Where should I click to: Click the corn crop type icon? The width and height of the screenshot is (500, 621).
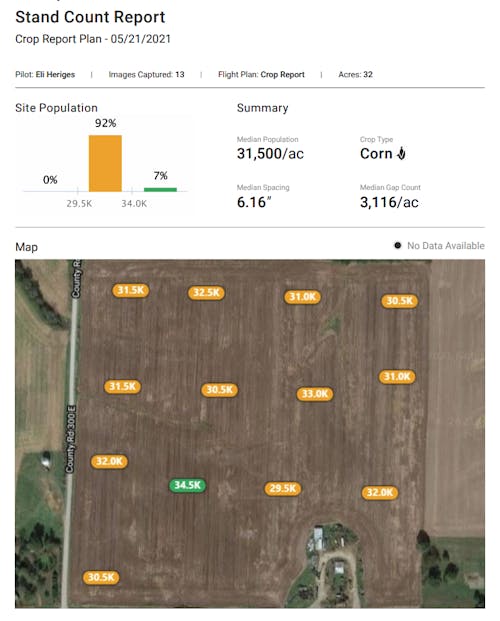pos(402,153)
